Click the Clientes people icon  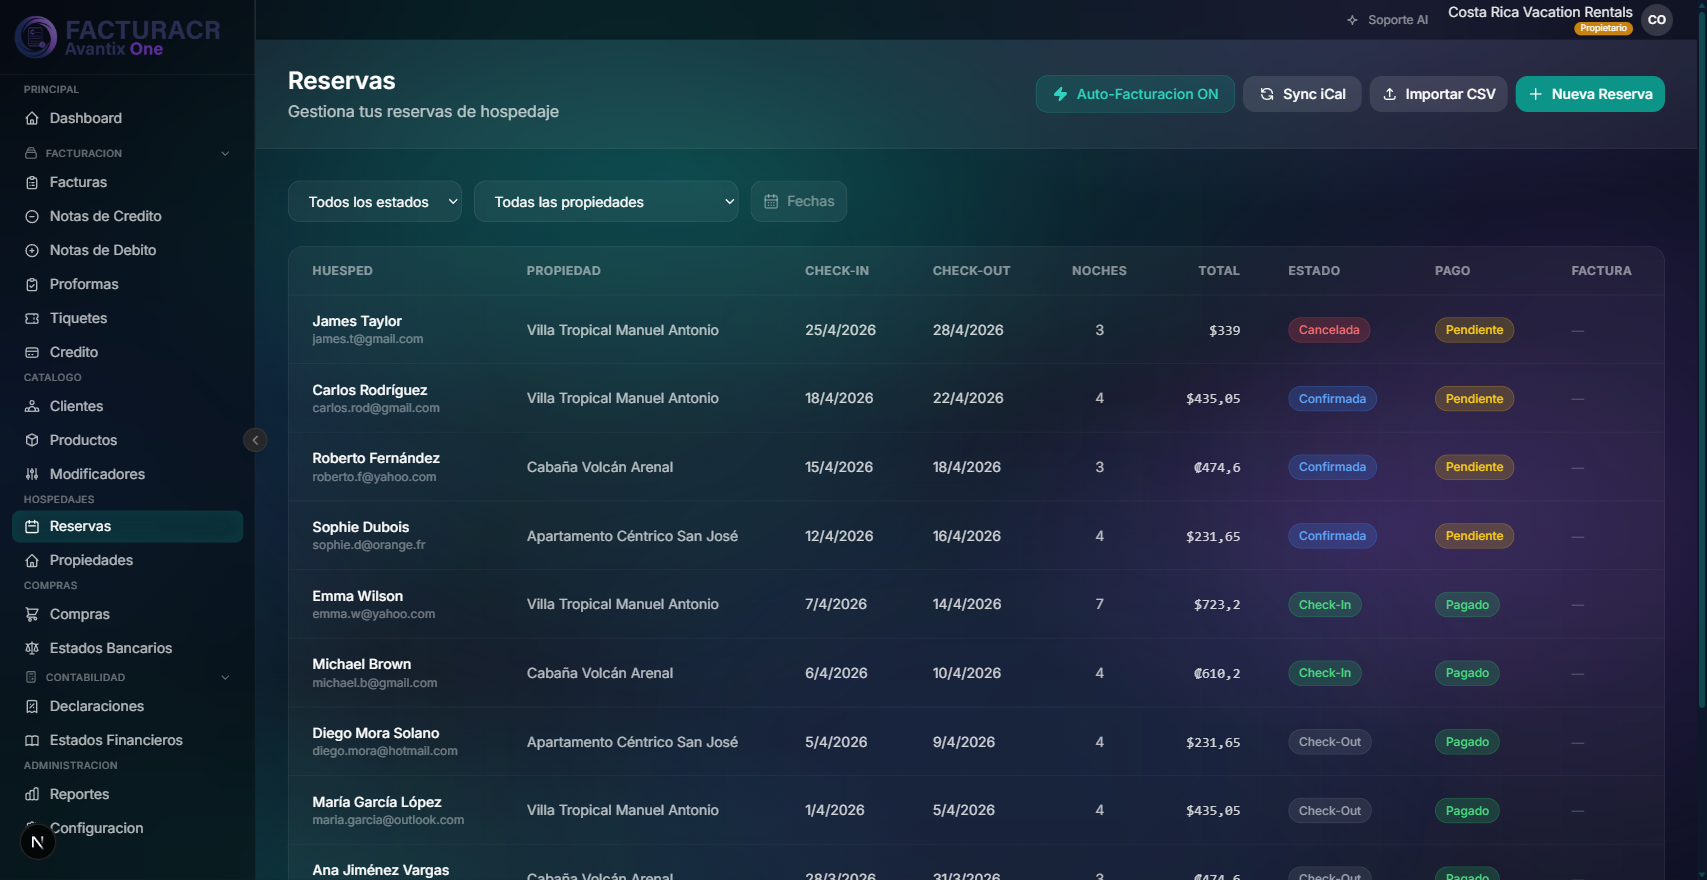32,406
